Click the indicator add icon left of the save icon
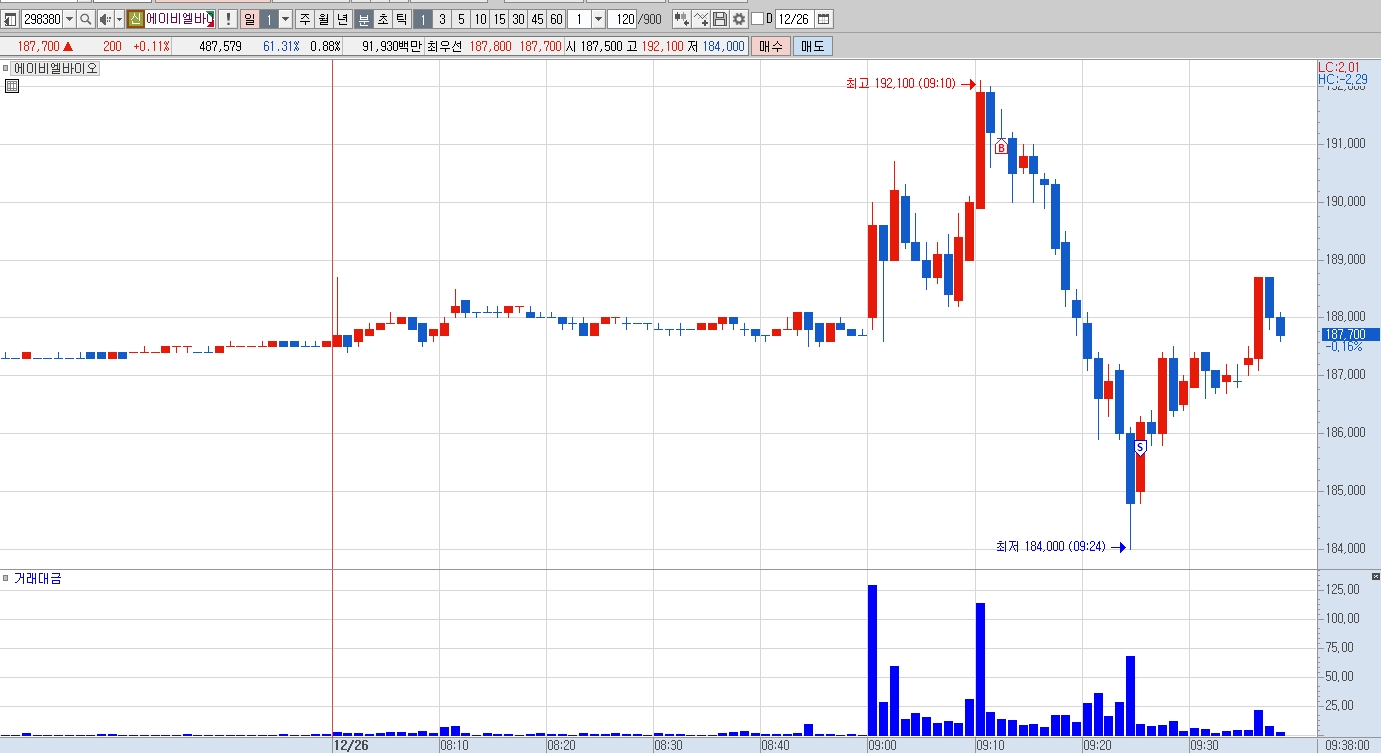Image resolution: width=1381 pixels, height=753 pixels. point(700,19)
